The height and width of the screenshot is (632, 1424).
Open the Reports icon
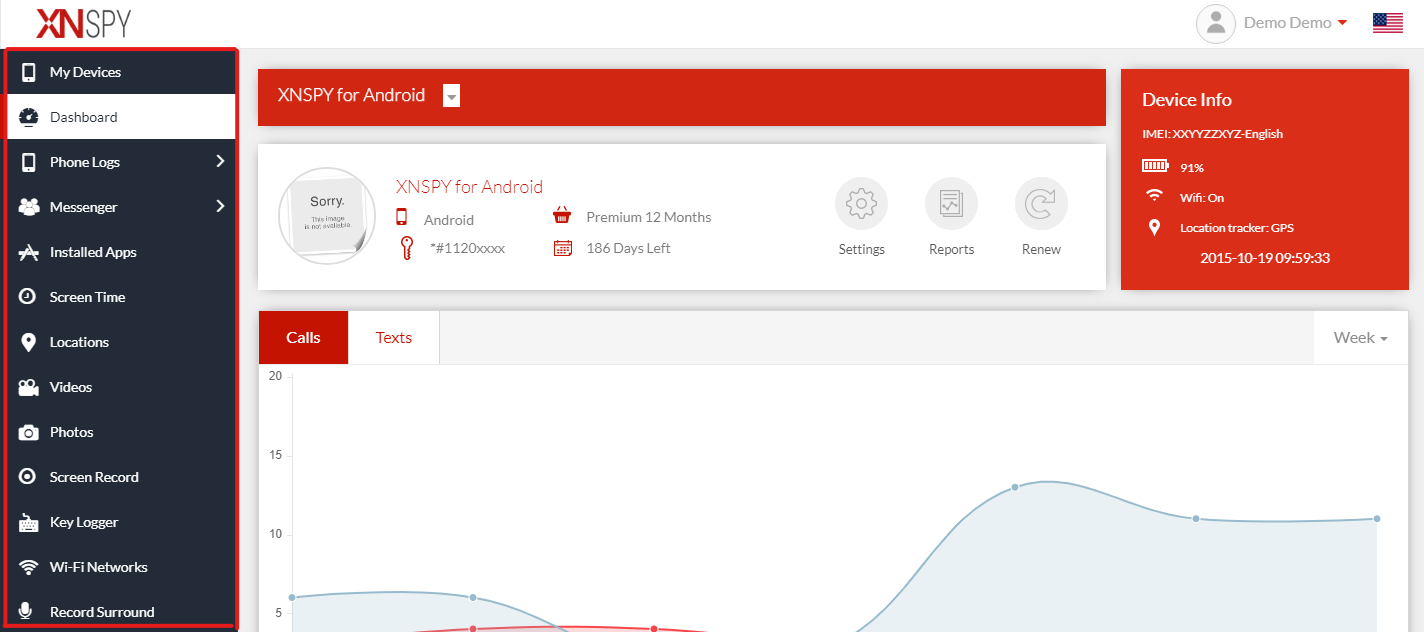coord(951,204)
